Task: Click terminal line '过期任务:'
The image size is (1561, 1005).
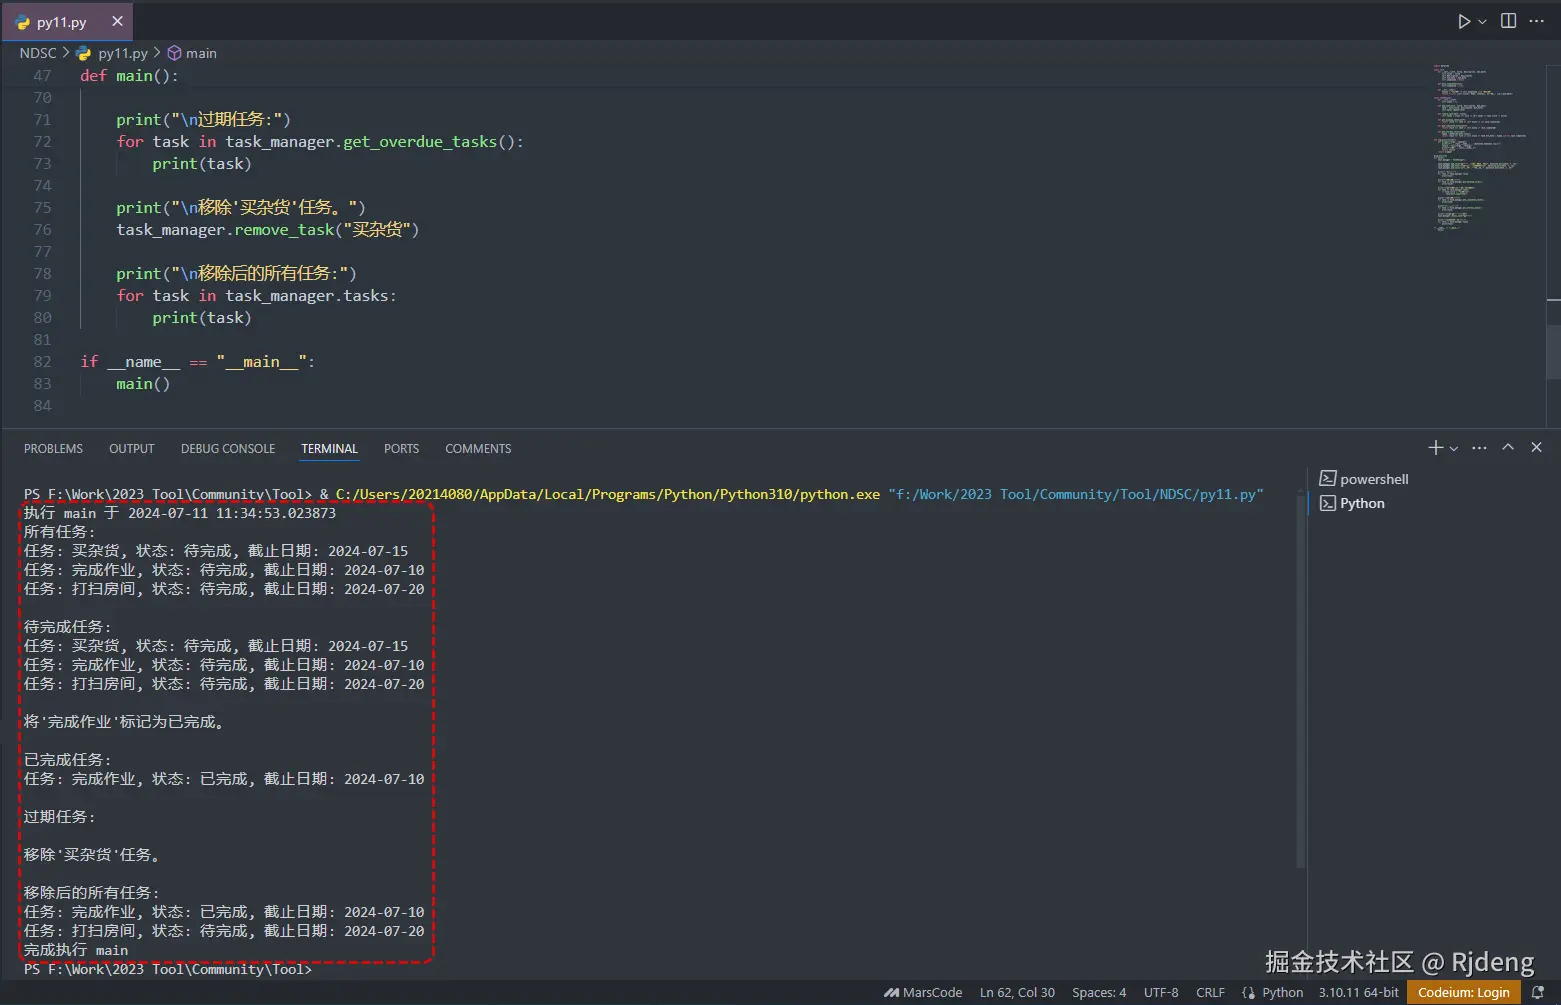Action: point(59,817)
